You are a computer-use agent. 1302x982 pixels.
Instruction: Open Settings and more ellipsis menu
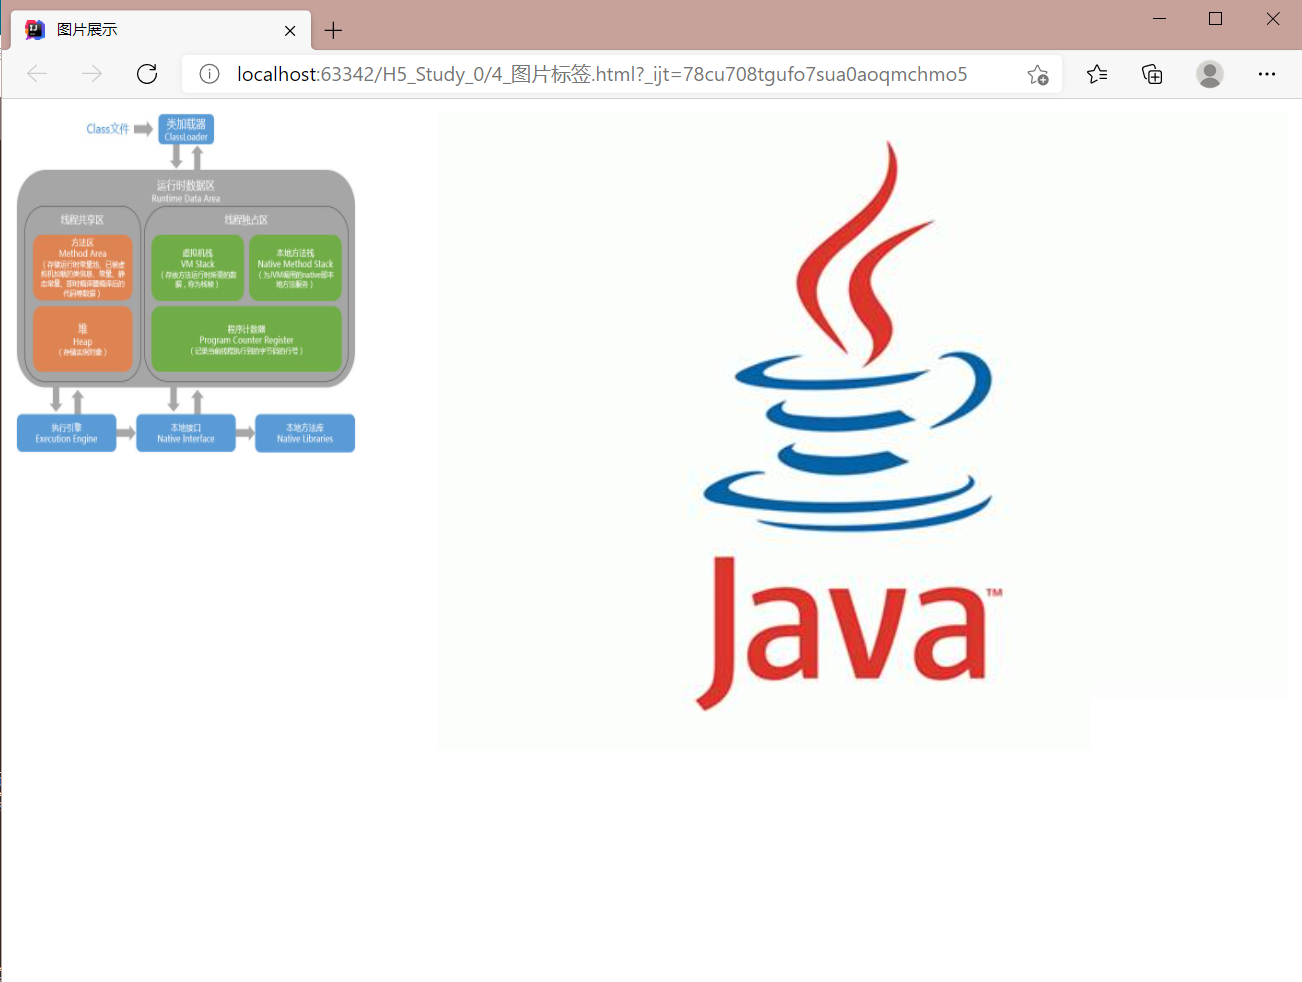click(1267, 74)
